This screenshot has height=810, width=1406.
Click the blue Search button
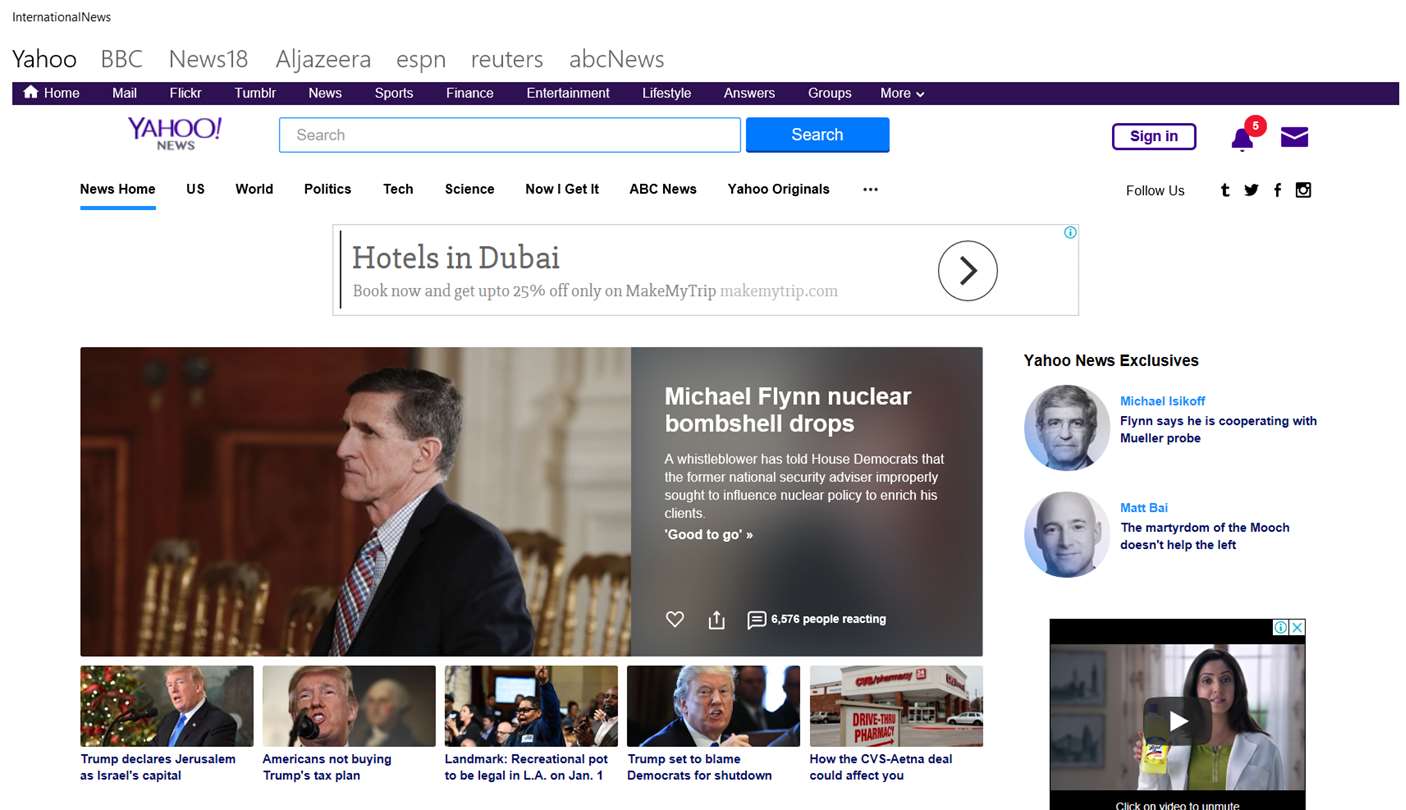pos(817,135)
